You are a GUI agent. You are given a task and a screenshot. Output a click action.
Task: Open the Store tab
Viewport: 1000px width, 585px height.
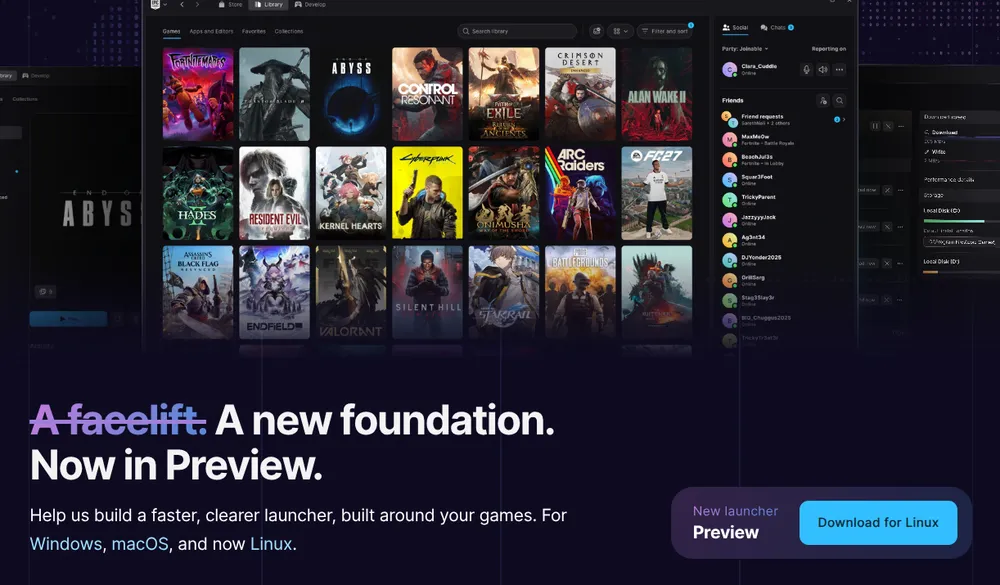[x=230, y=4]
